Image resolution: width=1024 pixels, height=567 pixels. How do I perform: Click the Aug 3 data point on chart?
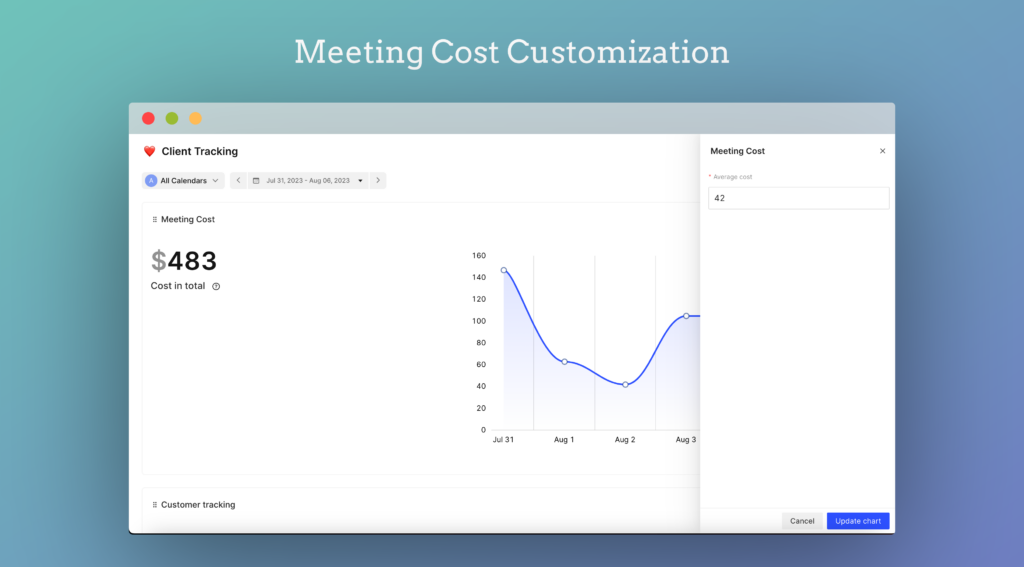tap(686, 316)
